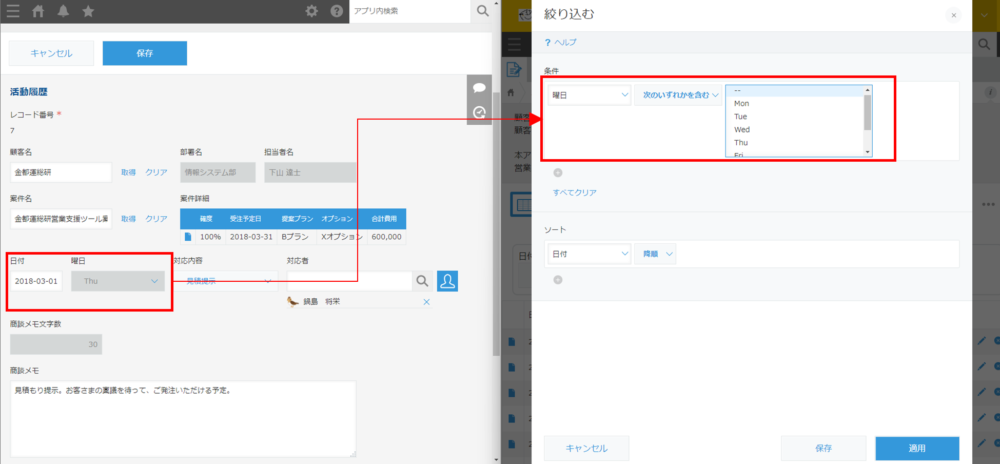The image size is (1000, 464).
Task: Click the help question mark icon
Action: pyautogui.click(x=337, y=12)
